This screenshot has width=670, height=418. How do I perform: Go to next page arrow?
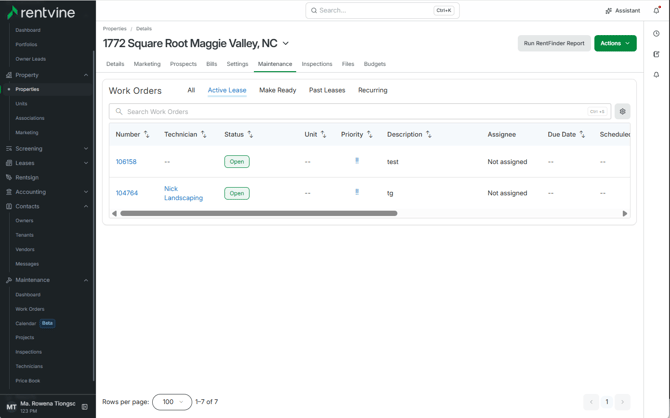[623, 402]
